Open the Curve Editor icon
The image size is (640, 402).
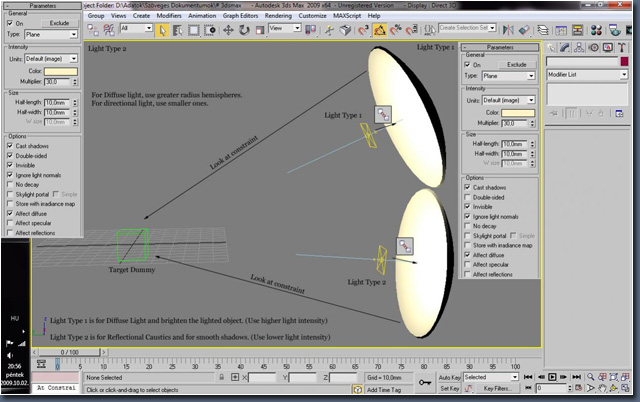click(561, 30)
